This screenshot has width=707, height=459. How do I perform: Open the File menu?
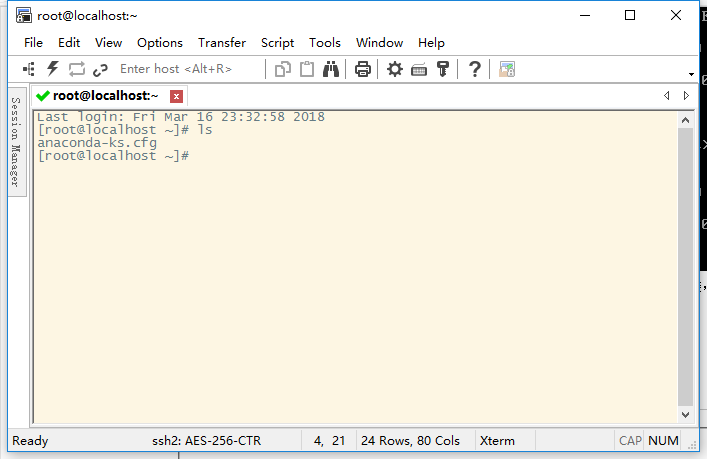point(33,42)
